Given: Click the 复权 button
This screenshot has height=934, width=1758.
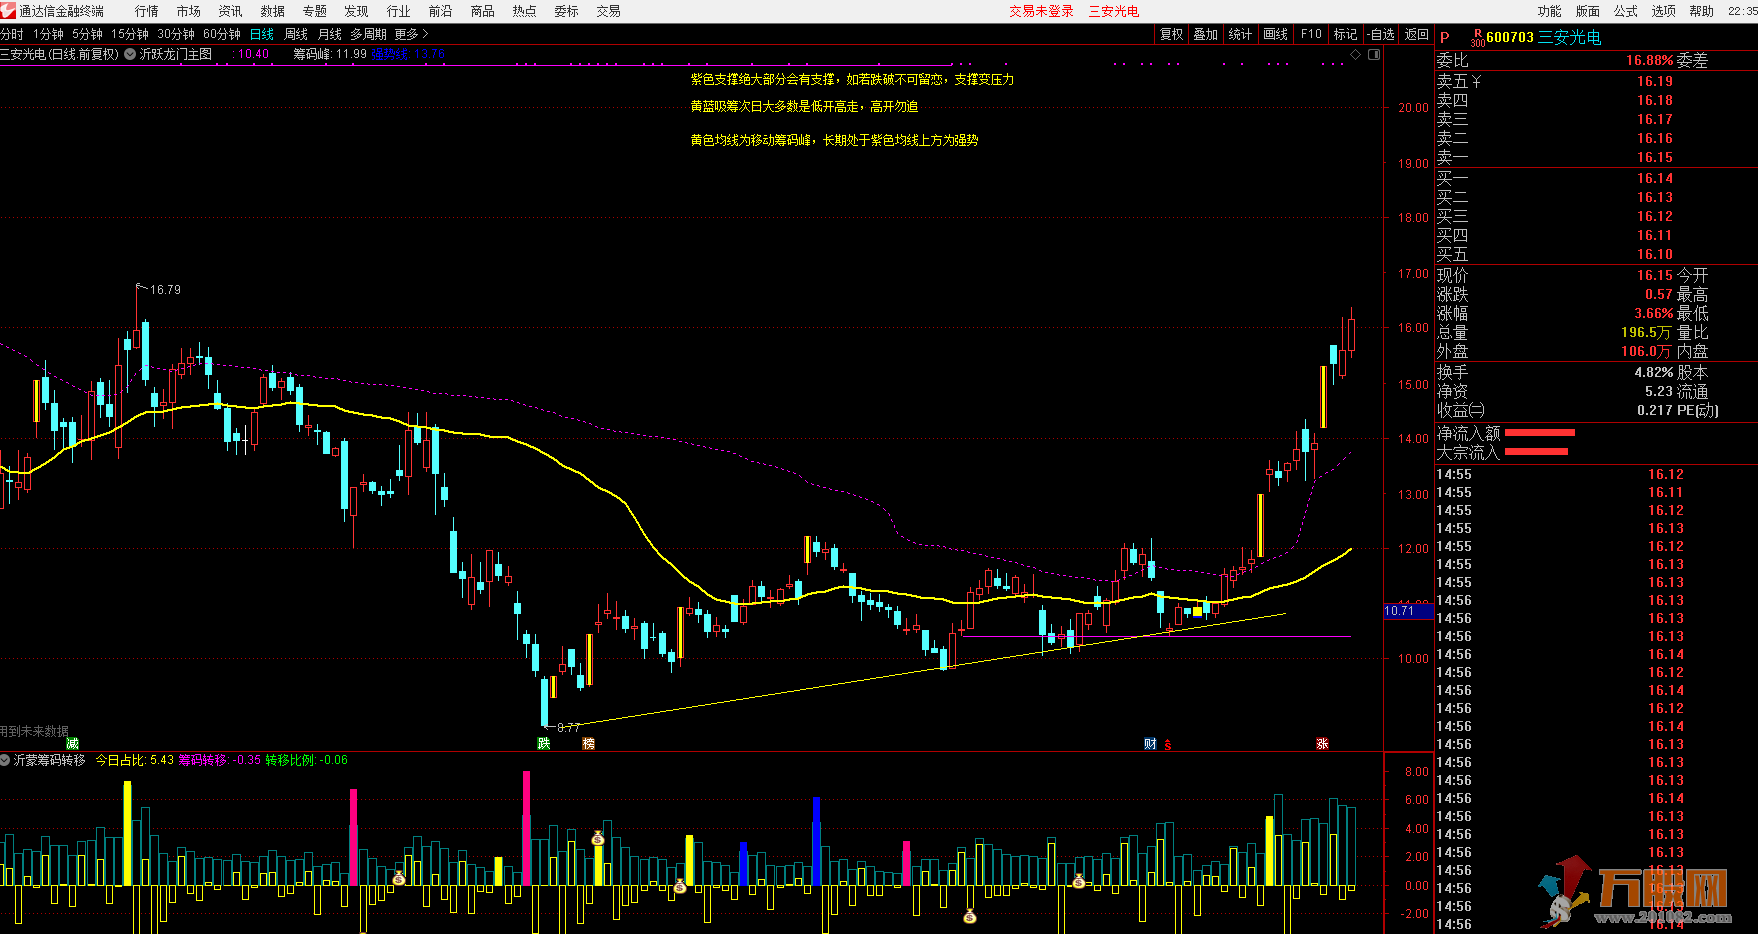Looking at the screenshot, I should [1171, 34].
